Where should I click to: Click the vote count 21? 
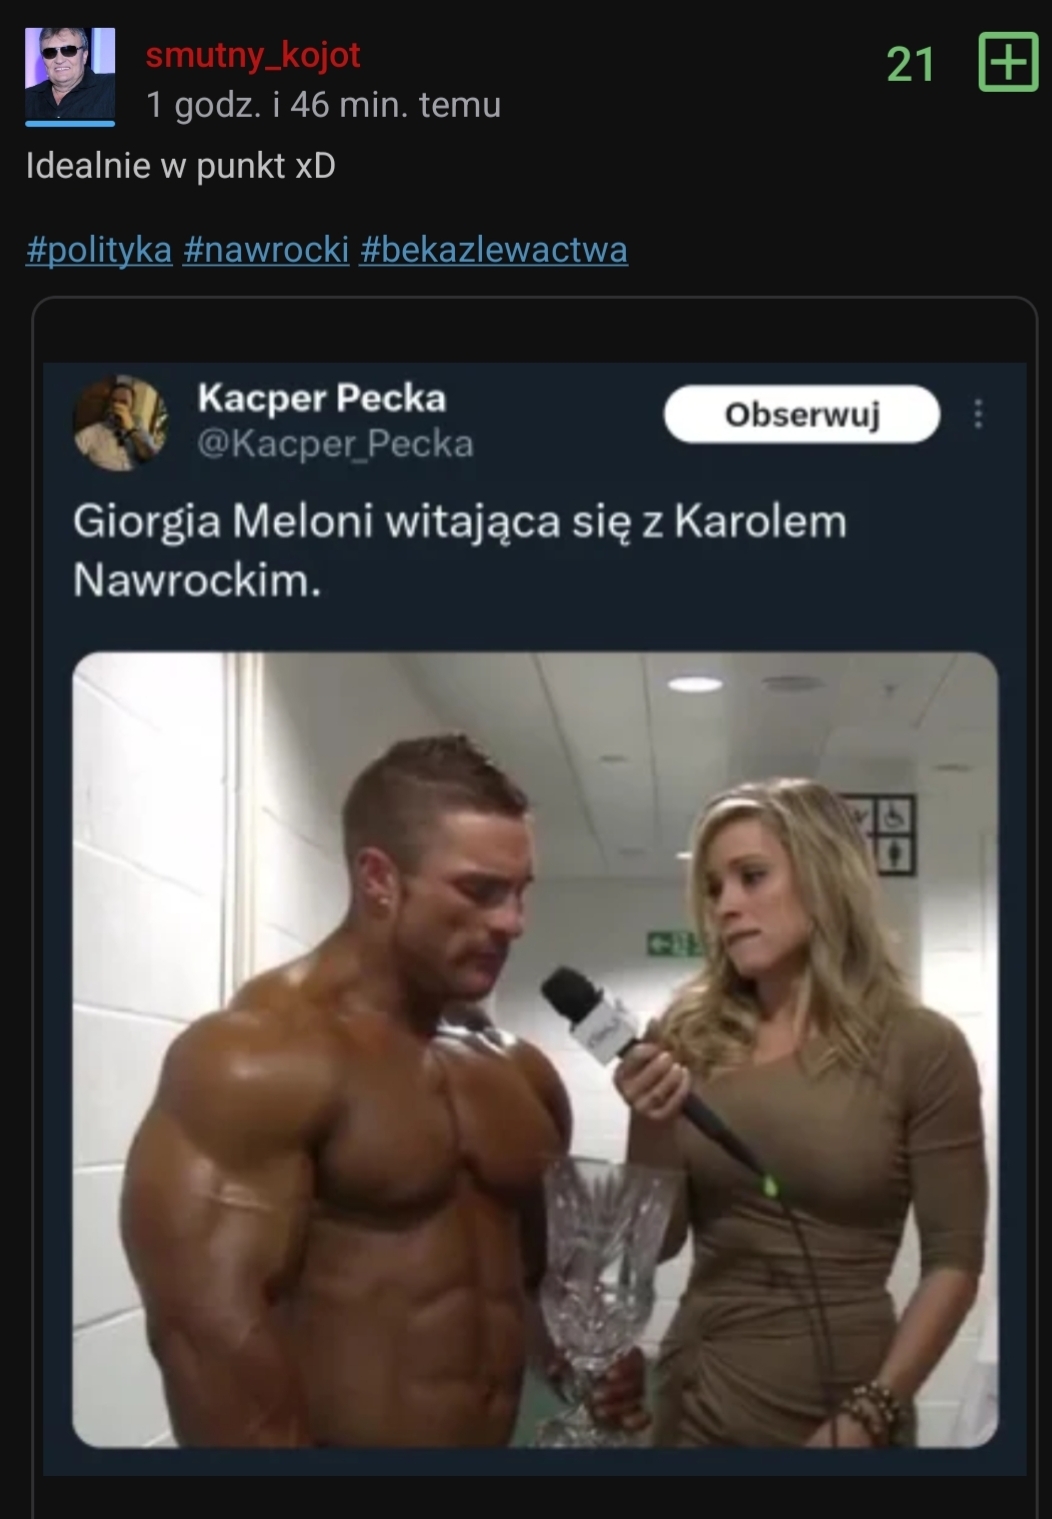910,65
